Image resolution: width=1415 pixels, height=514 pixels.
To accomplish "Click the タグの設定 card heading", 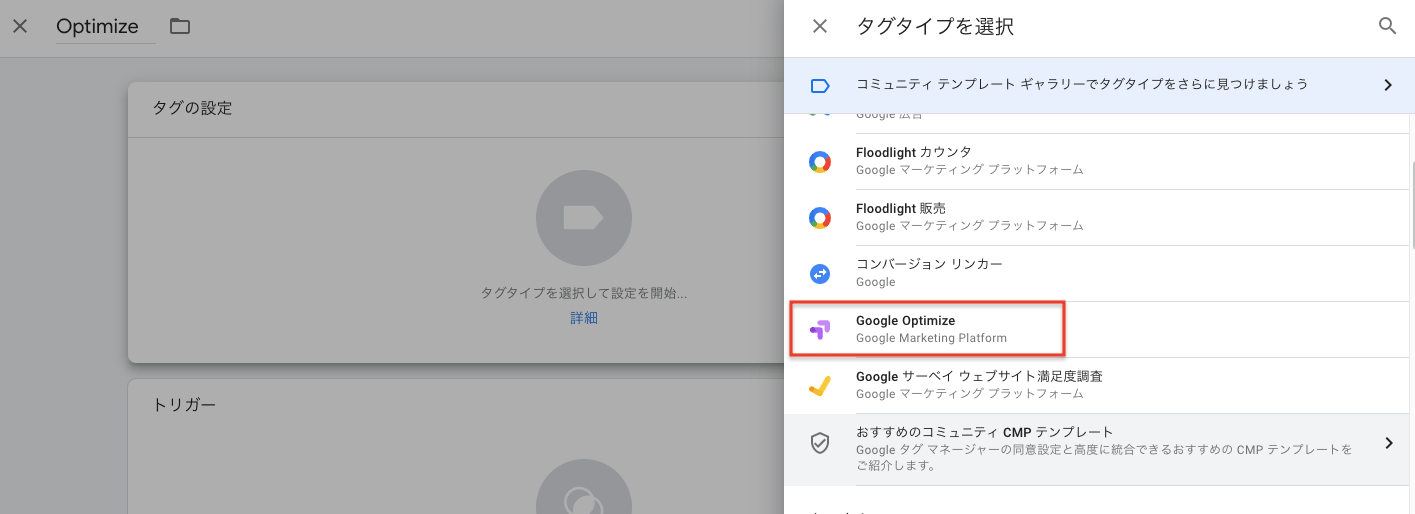I will pos(192,108).
